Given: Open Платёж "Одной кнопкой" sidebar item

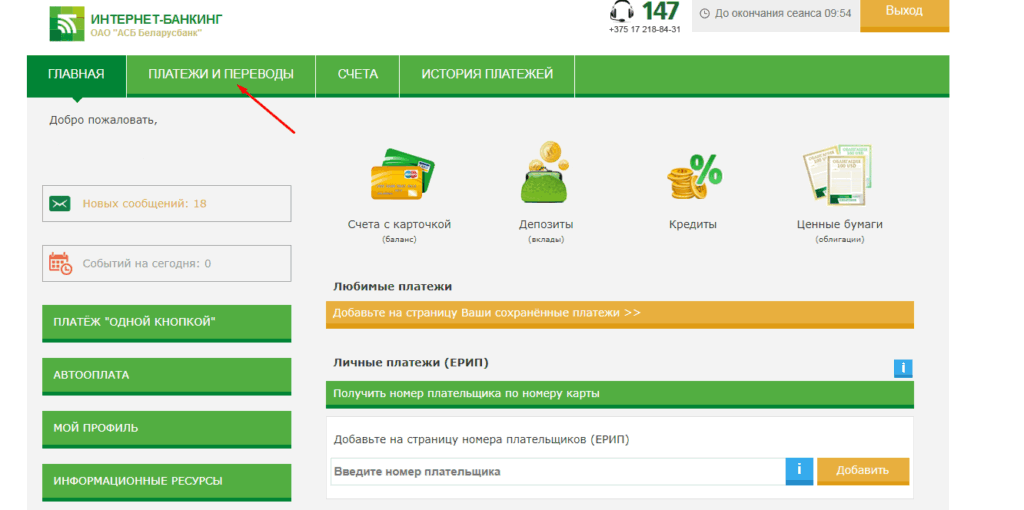Looking at the screenshot, I should tap(166, 322).
